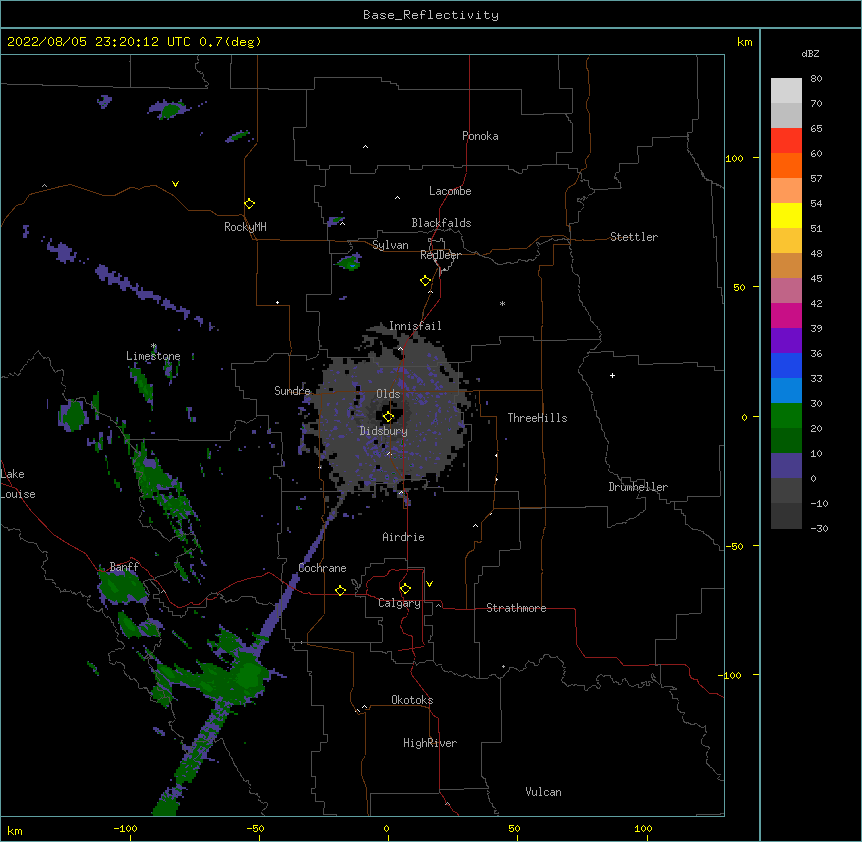Click the 50 tick on the bottom axis

[514, 828]
